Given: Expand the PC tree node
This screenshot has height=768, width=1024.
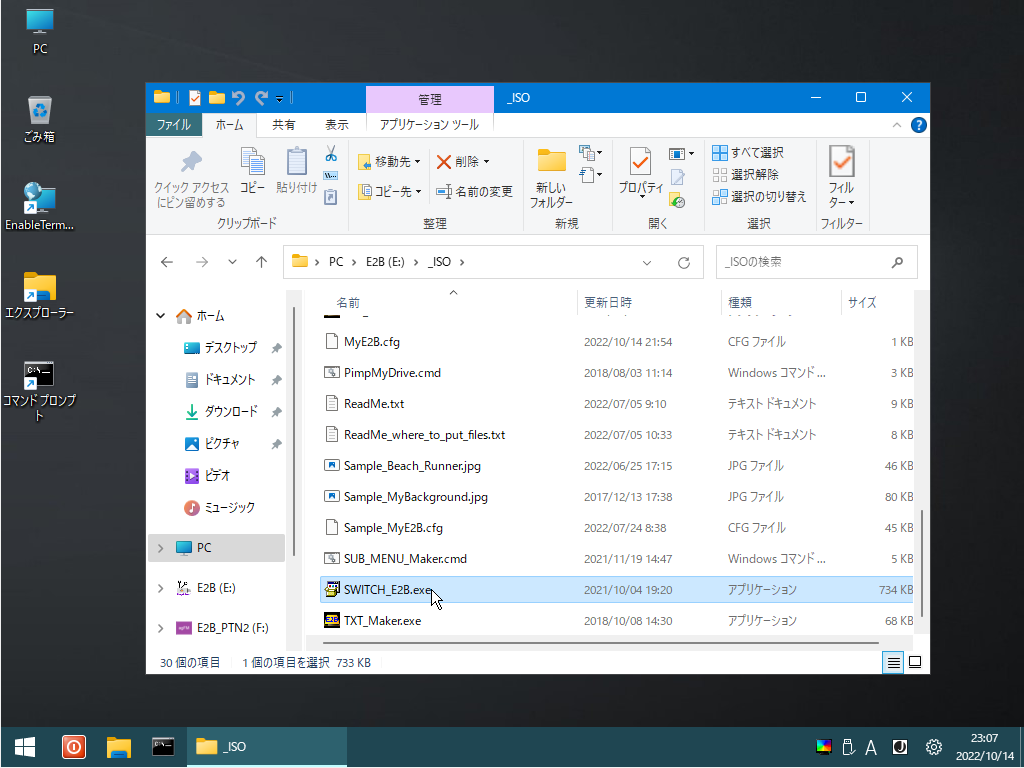Looking at the screenshot, I should point(161,548).
